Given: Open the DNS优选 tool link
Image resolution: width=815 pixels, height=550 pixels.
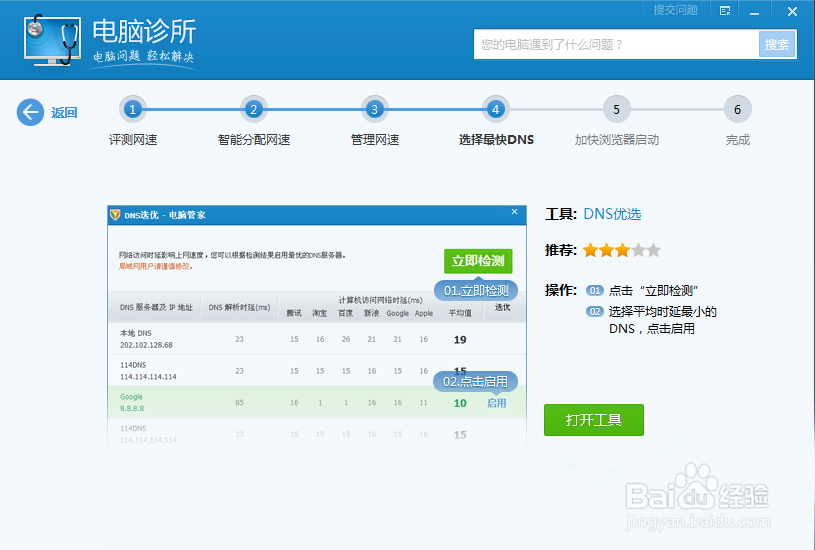Looking at the screenshot, I should point(612,214).
